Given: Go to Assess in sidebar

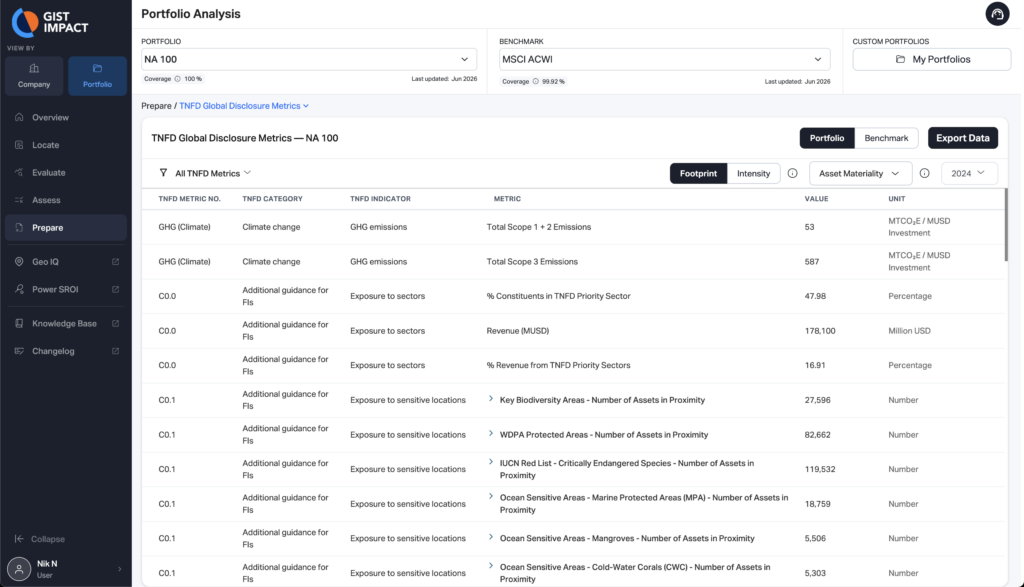Looking at the screenshot, I should coord(65,200).
